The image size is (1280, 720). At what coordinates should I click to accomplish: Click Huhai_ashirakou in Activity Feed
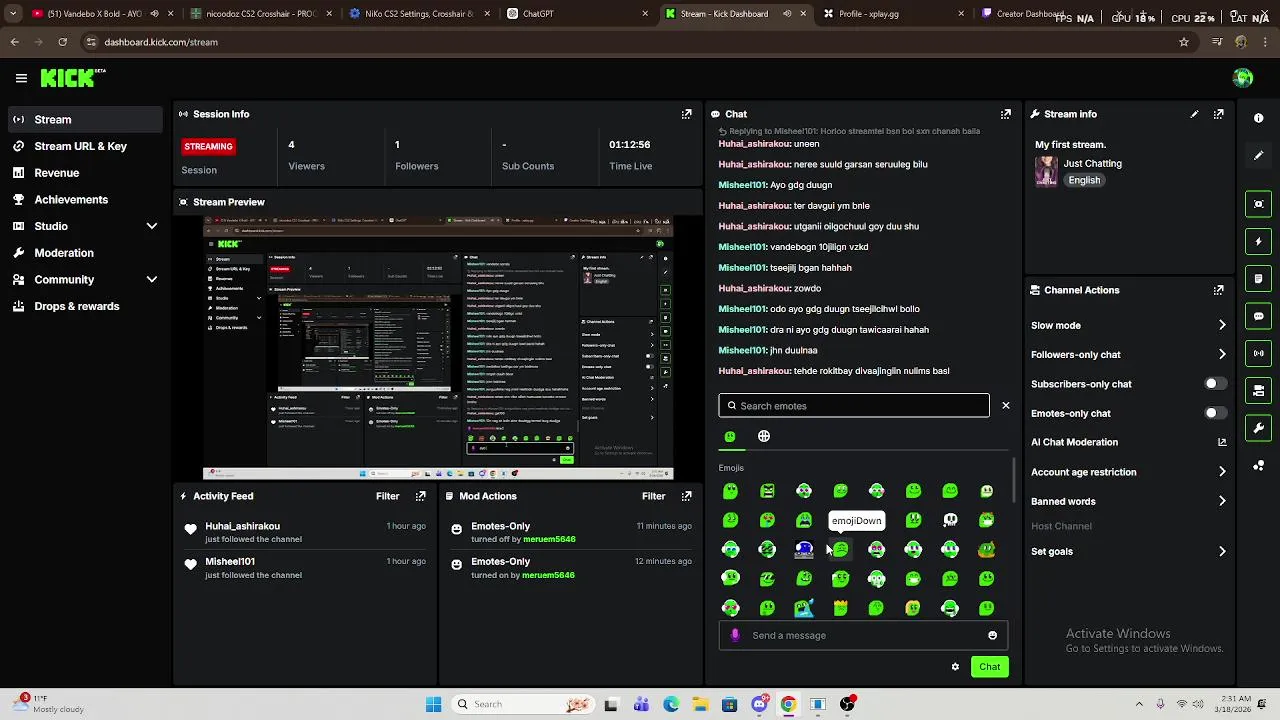(242, 526)
